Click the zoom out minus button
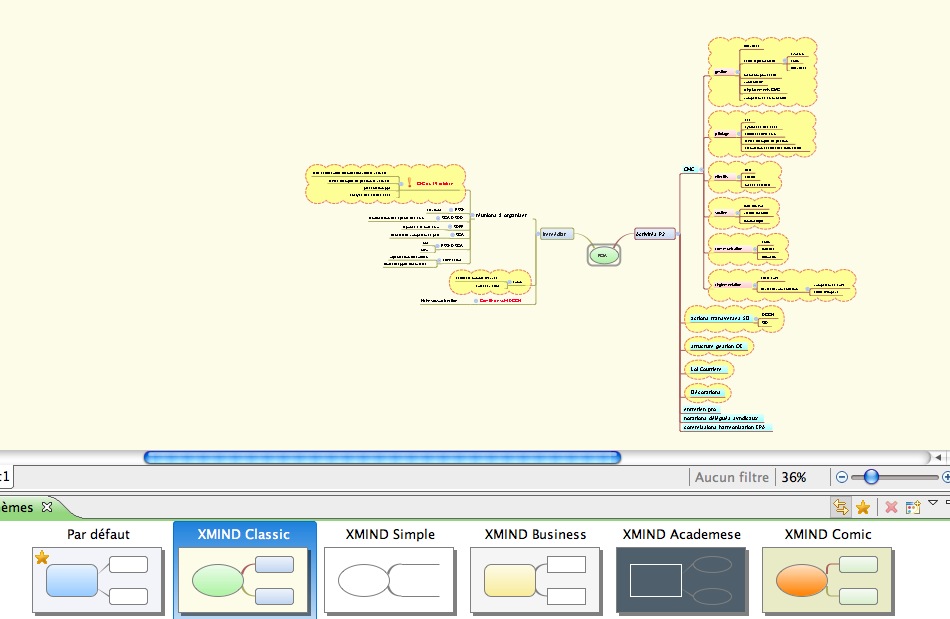This screenshot has width=950, height=619. [x=842, y=478]
